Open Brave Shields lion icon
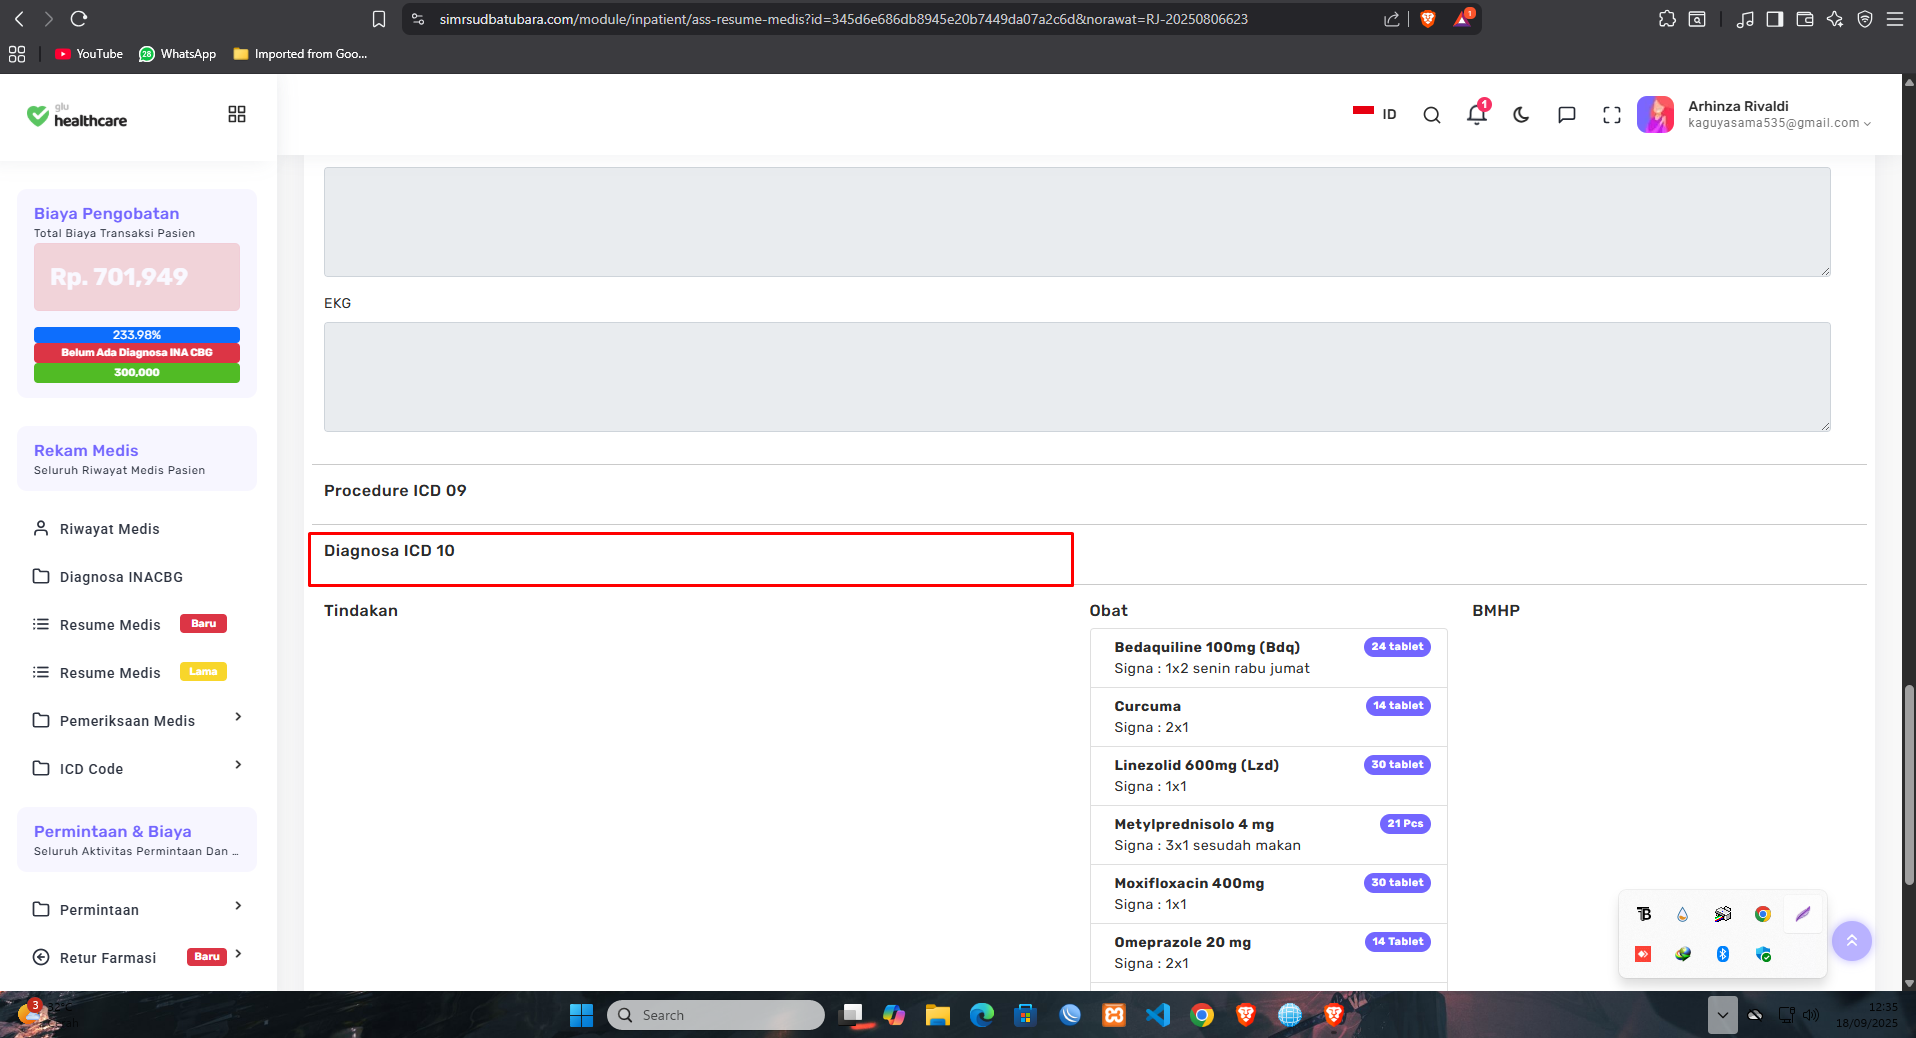Viewport: 1916px width, 1038px height. coord(1428,19)
